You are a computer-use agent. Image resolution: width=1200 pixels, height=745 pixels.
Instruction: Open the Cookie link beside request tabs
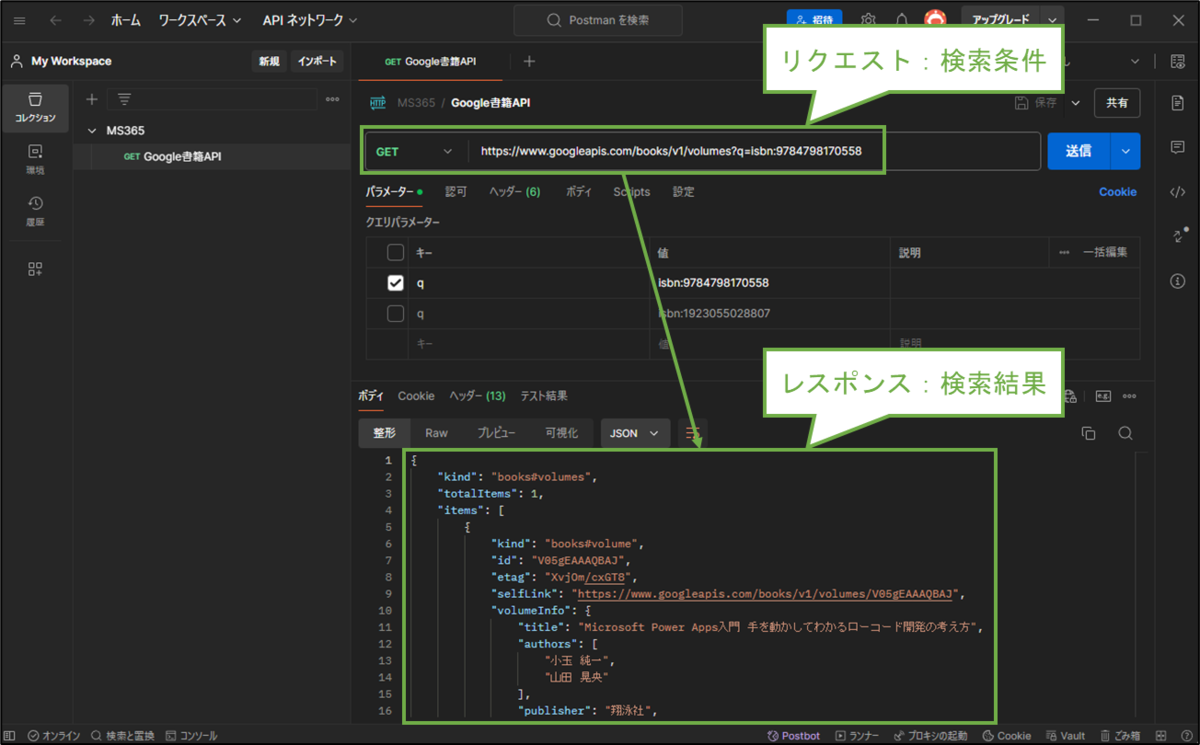pyautogui.click(x=1117, y=192)
